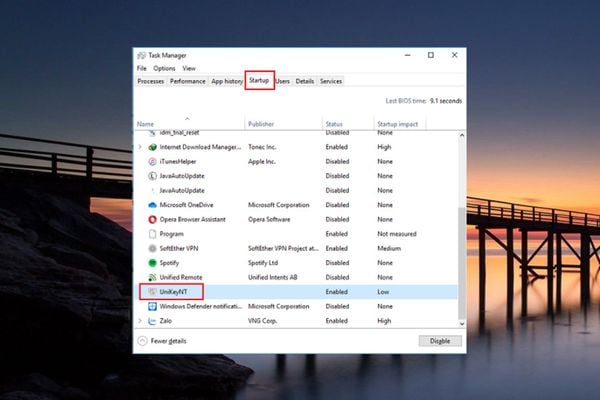The height and width of the screenshot is (400, 600).
Task: Expand the Zalo startup entry
Action: coord(140,321)
